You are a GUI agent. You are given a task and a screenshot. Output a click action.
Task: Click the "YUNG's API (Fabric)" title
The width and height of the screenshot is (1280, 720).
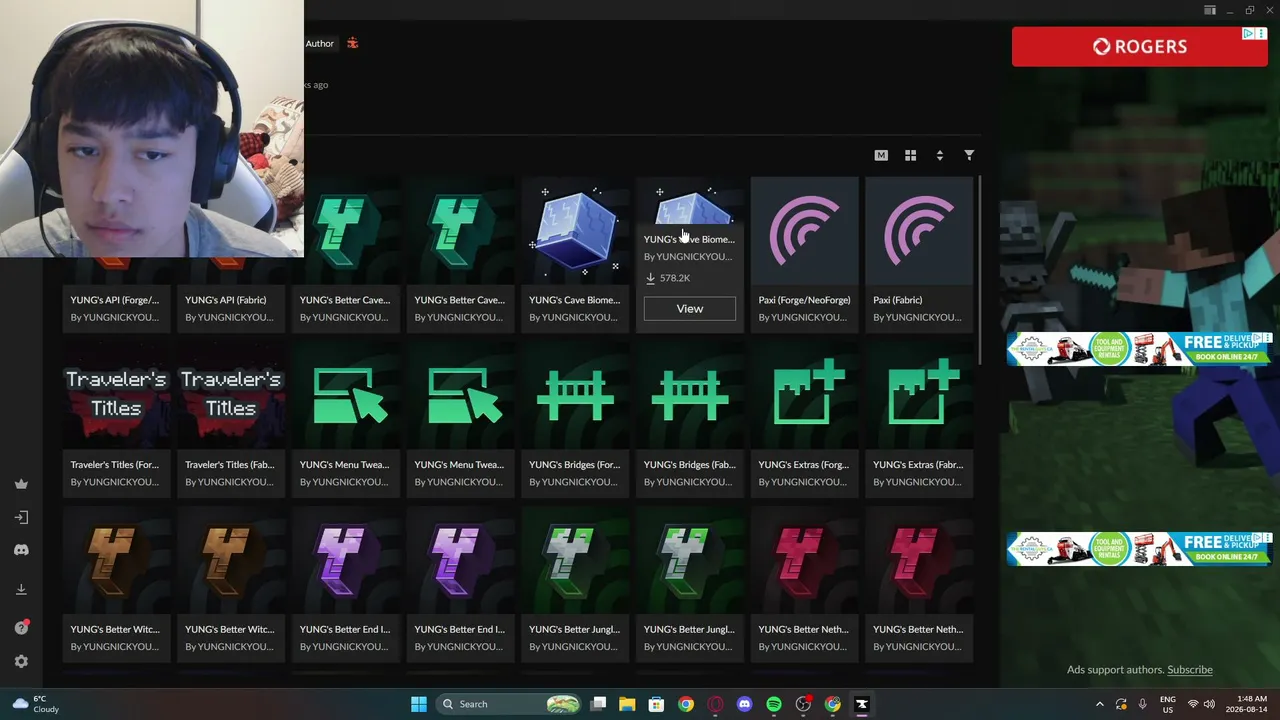click(225, 300)
